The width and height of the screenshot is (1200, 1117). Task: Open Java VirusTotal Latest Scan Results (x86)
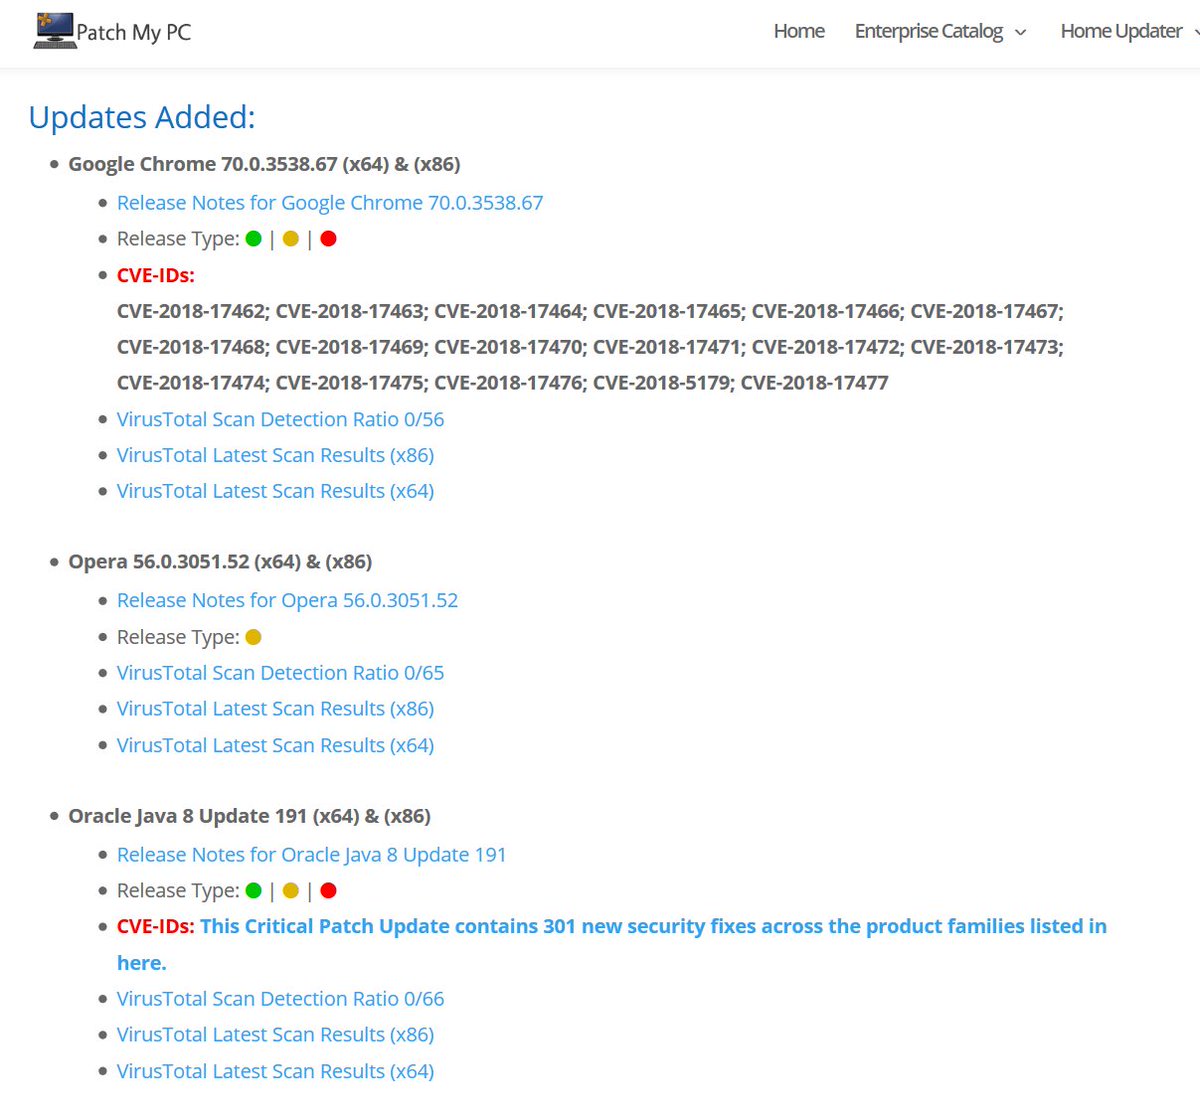pyautogui.click(x=275, y=1035)
